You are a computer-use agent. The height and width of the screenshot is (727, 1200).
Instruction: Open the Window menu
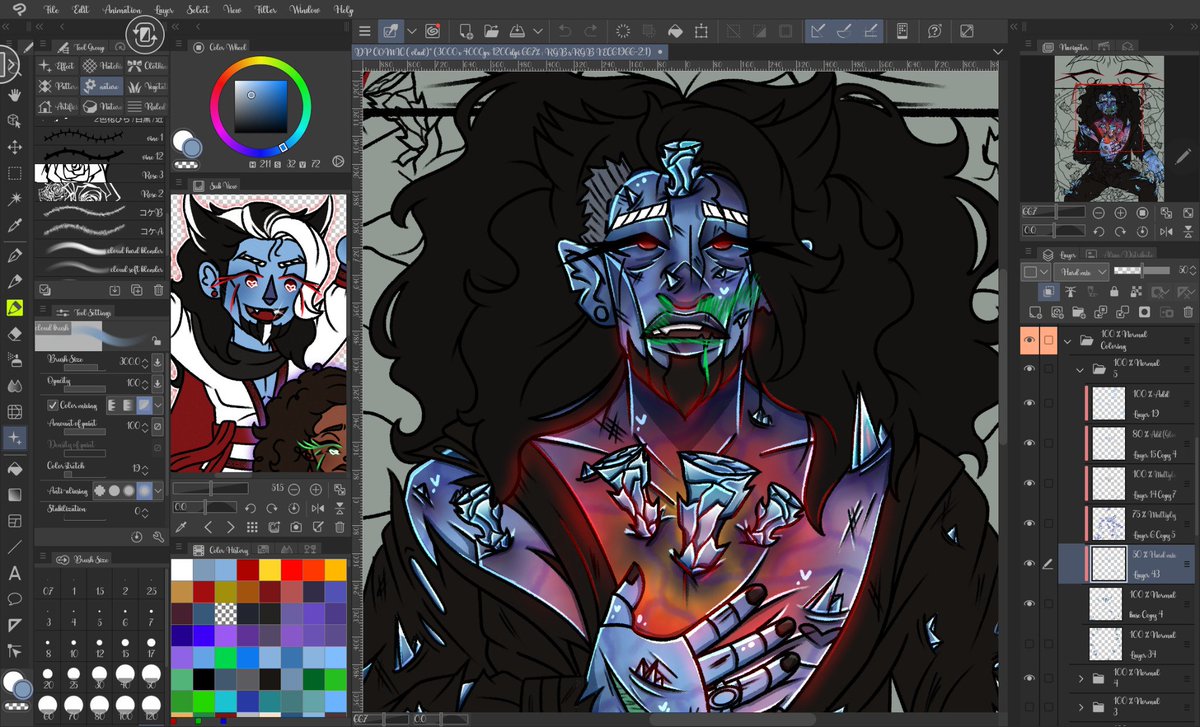click(x=305, y=9)
